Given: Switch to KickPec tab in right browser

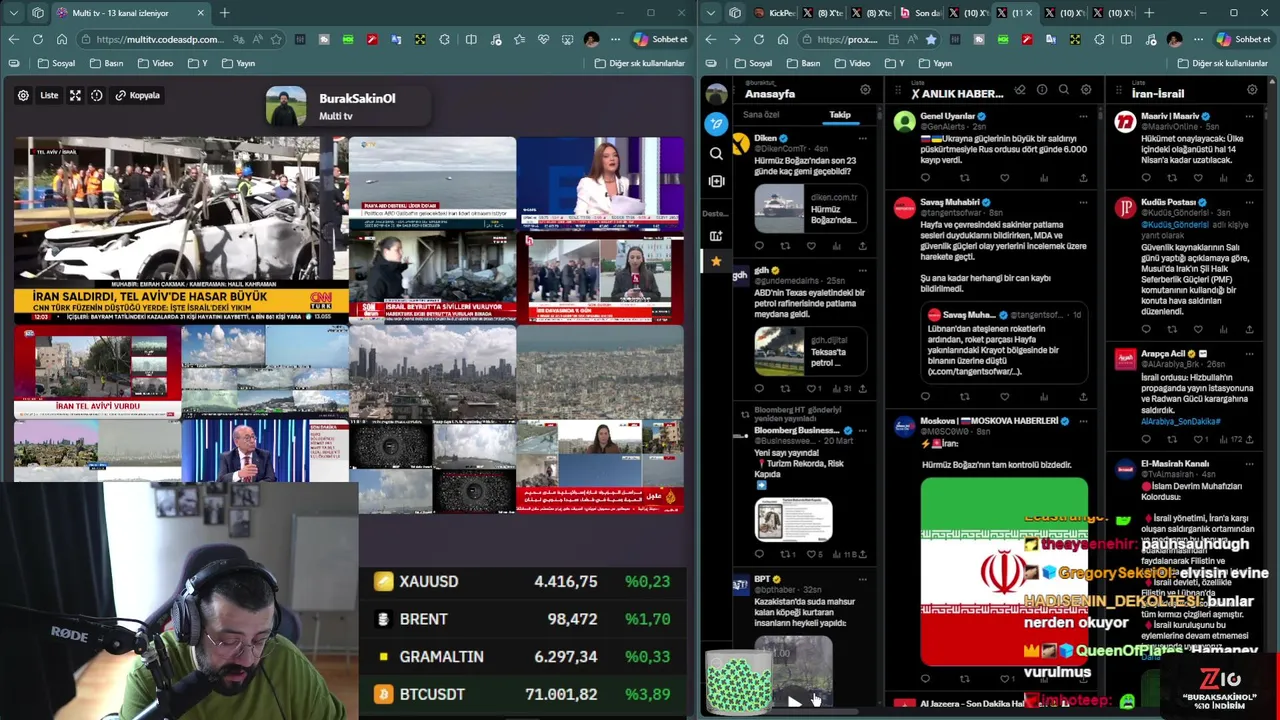Looking at the screenshot, I should 775,13.
